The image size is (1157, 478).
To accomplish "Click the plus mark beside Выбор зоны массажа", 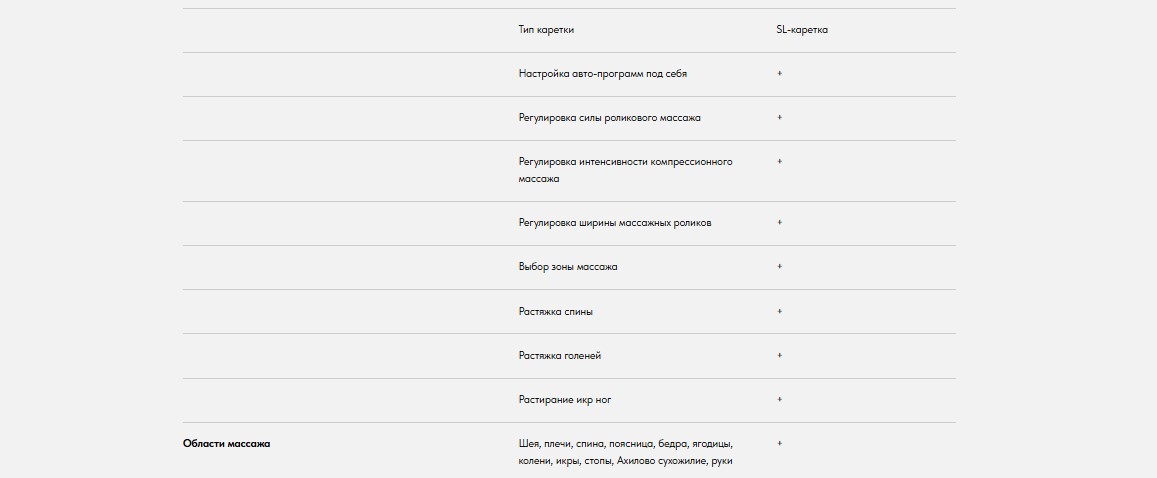I will pos(780,267).
